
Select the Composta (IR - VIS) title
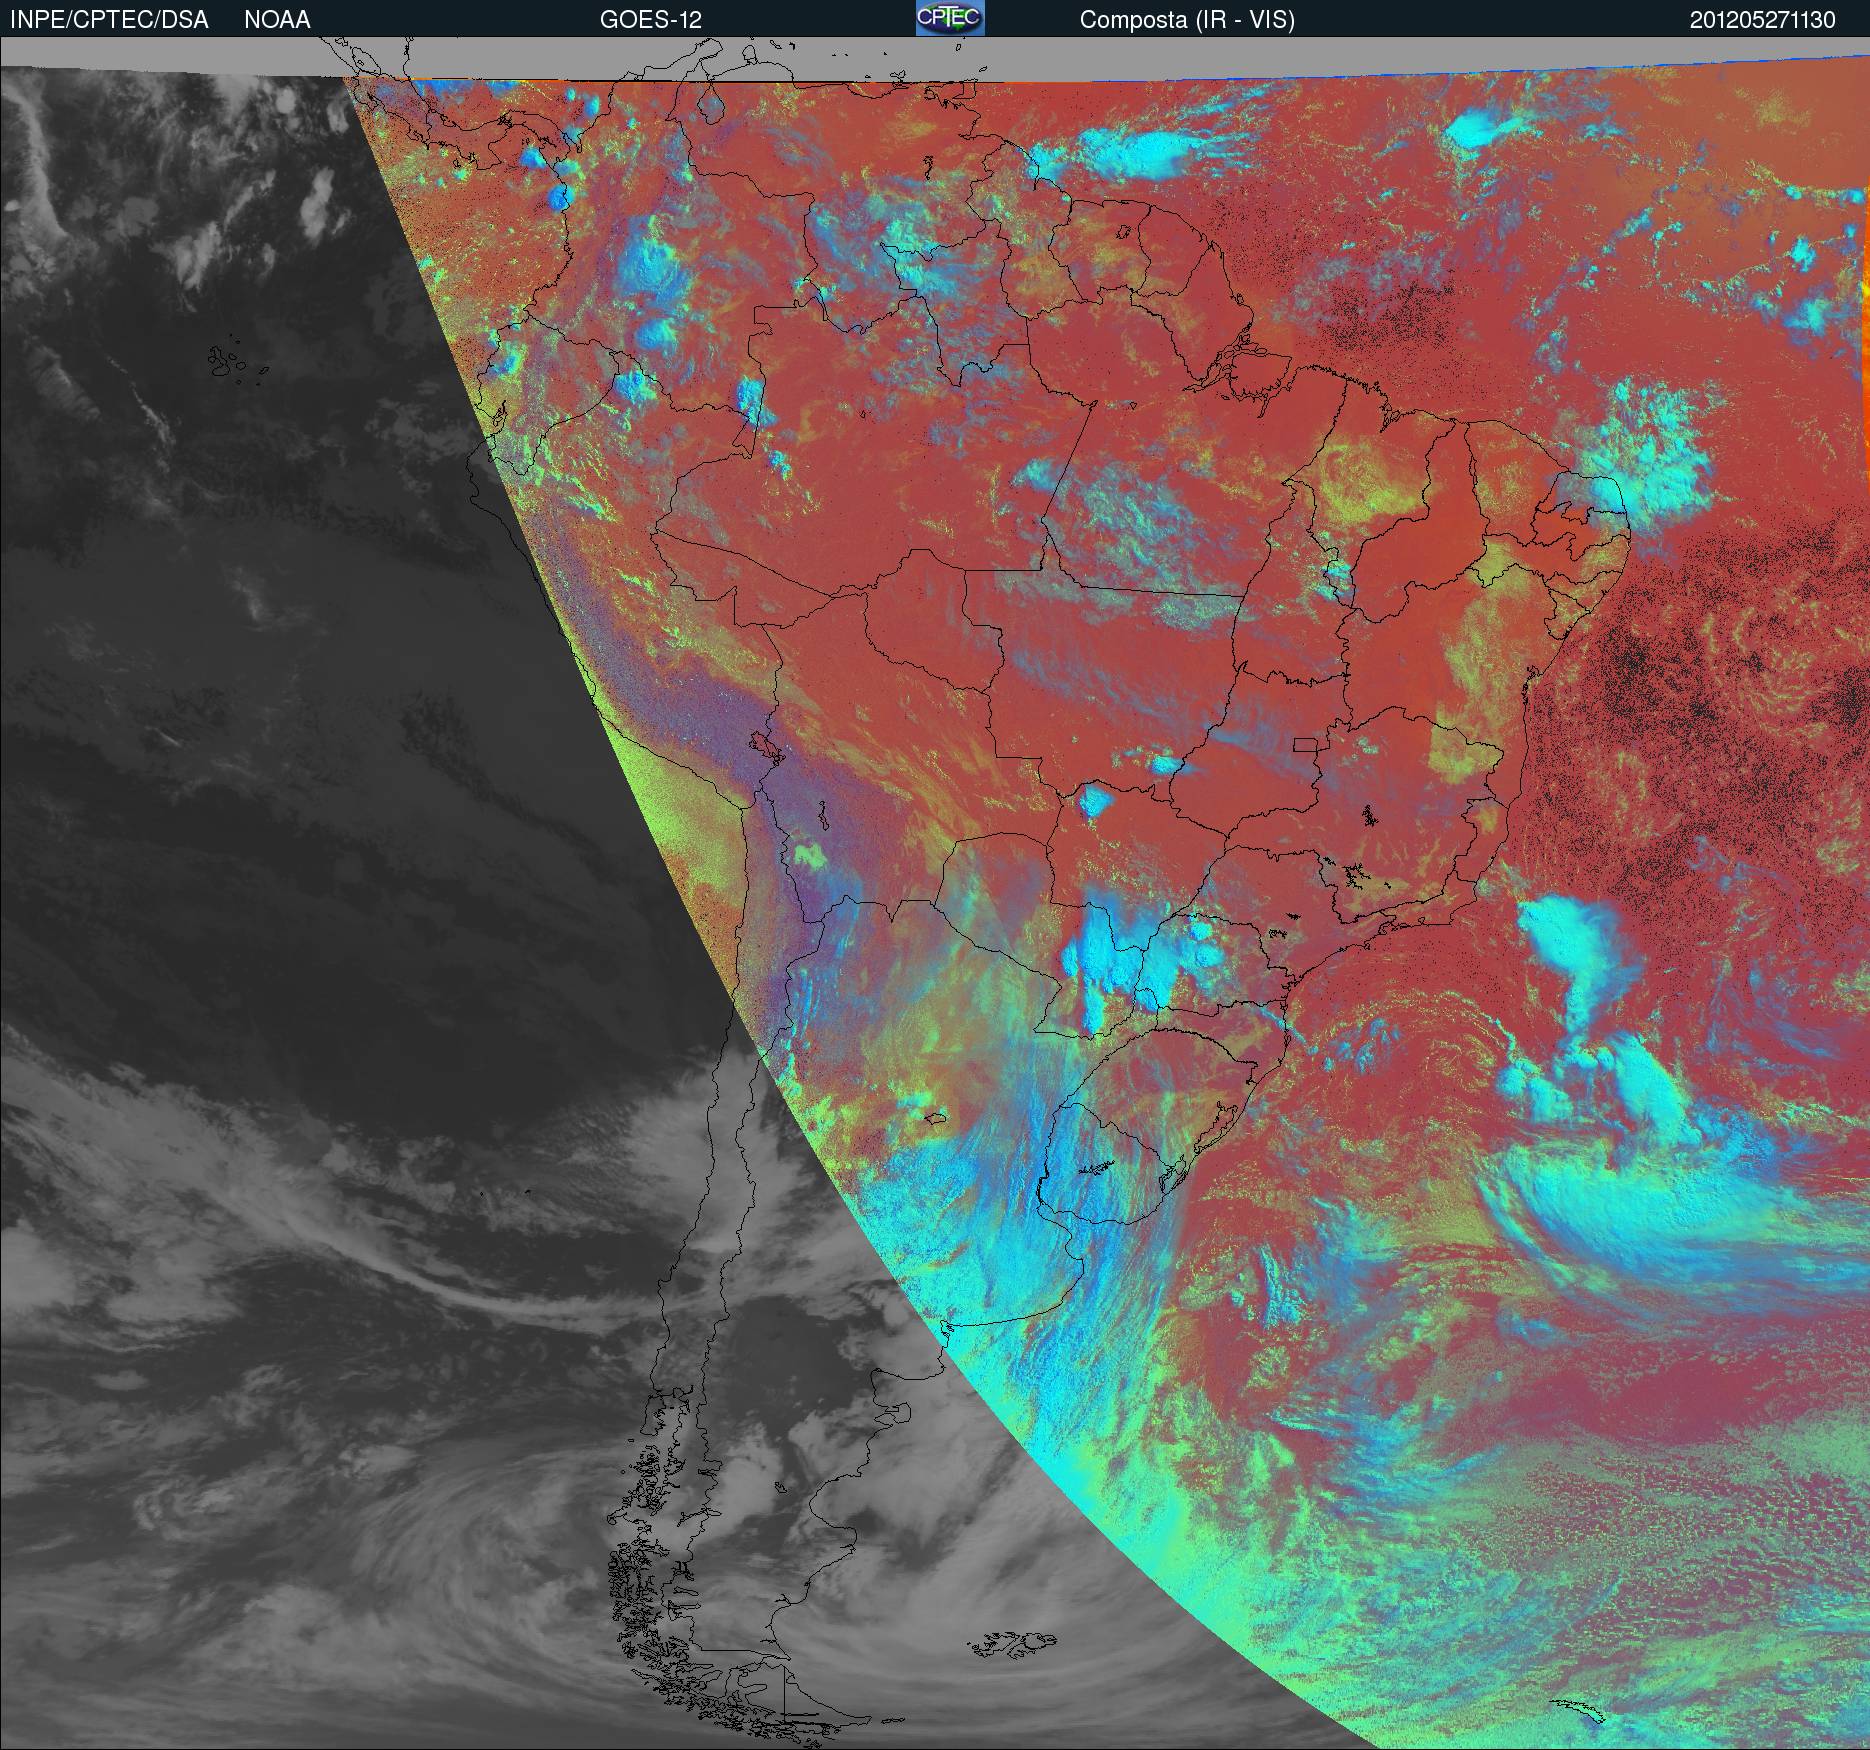pyautogui.click(x=1187, y=21)
